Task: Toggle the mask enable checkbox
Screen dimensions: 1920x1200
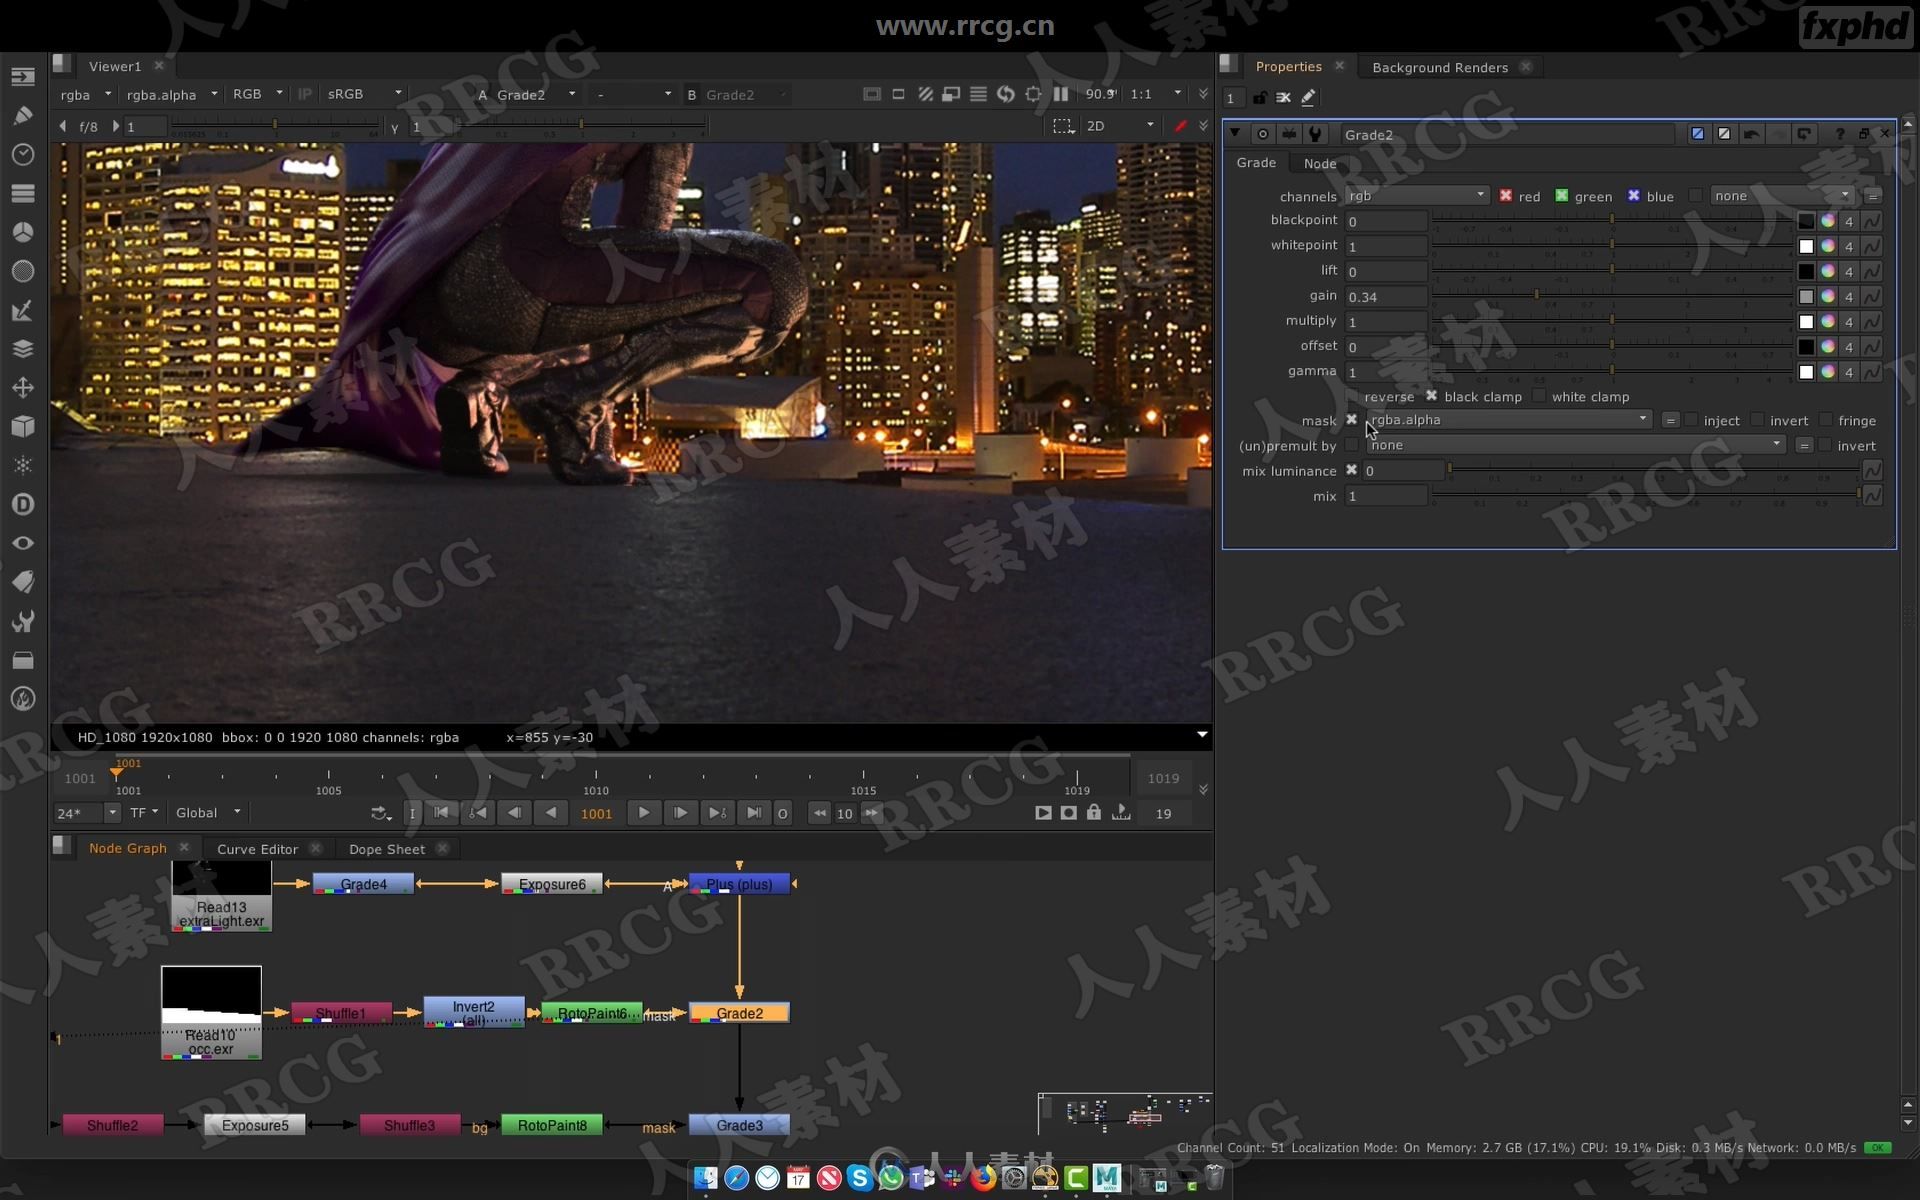Action: (1352, 420)
